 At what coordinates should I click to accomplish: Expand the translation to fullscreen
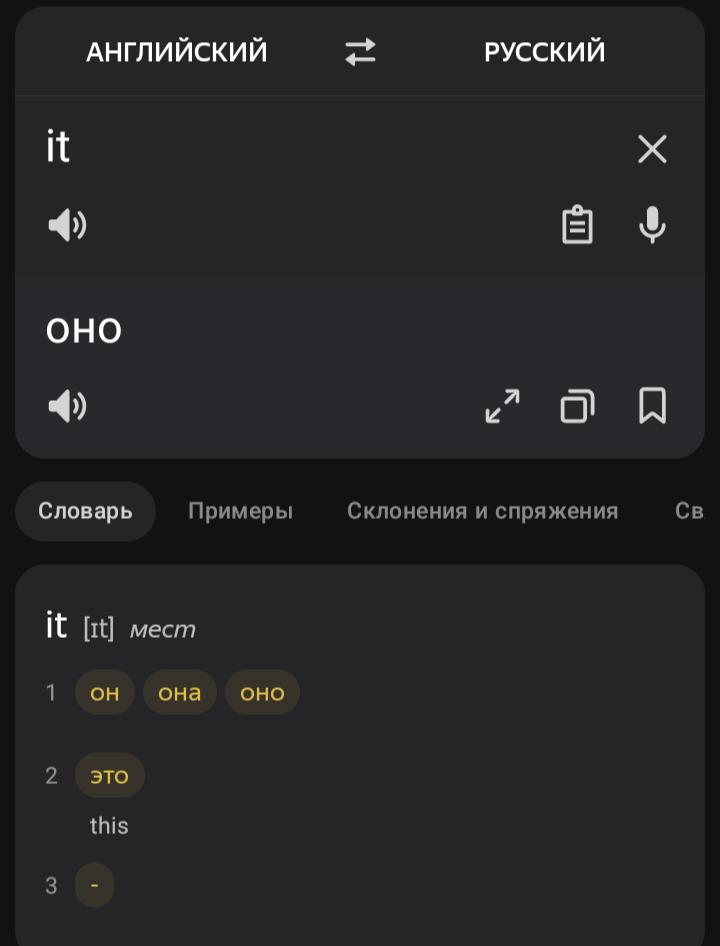(502, 406)
